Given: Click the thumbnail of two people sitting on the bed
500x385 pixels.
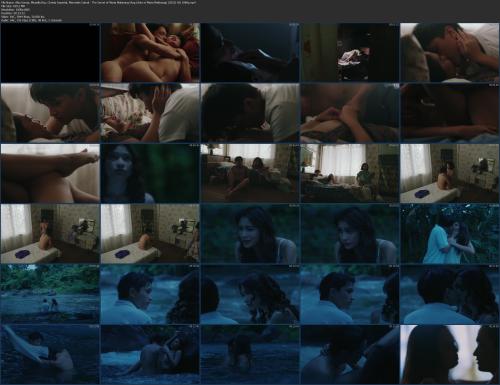Looking at the screenshot, I should 250,173.
